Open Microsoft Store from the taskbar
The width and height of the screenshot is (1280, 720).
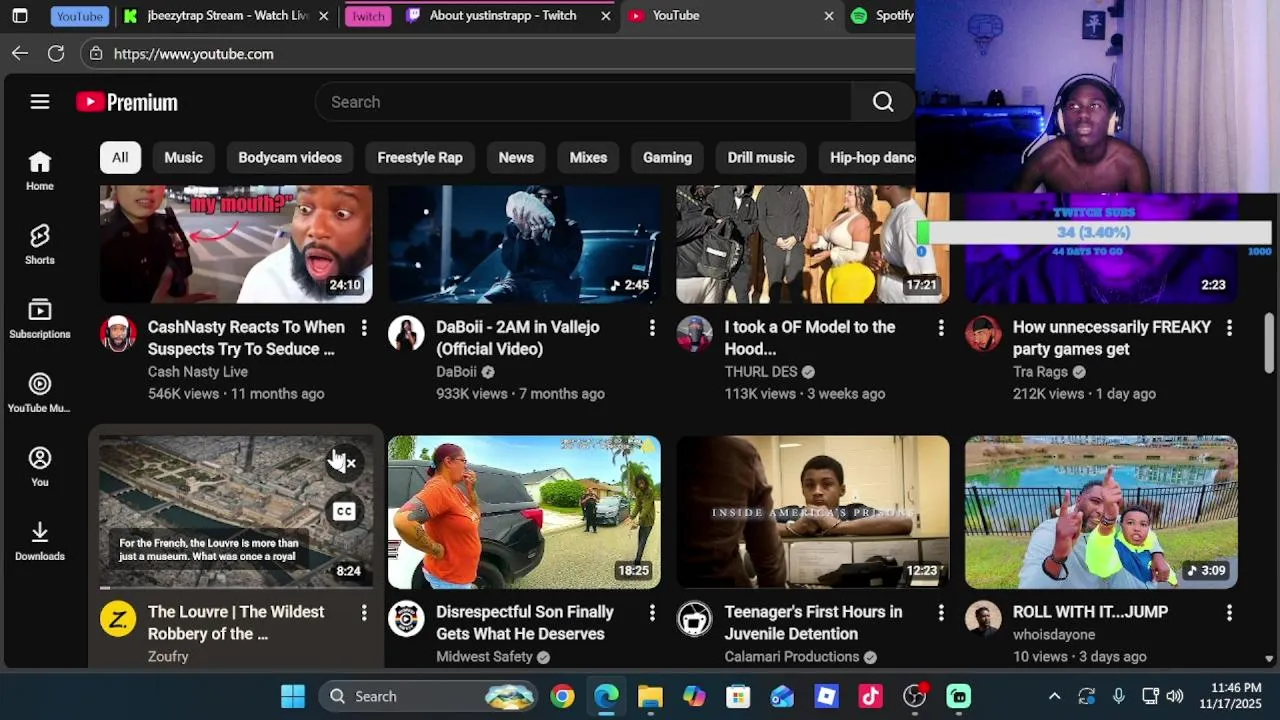pos(738,696)
